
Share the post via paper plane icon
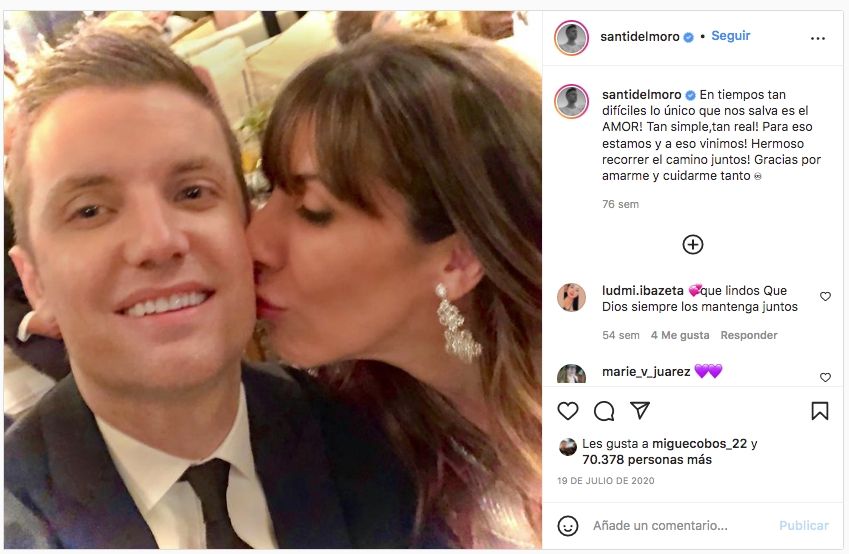(640, 411)
